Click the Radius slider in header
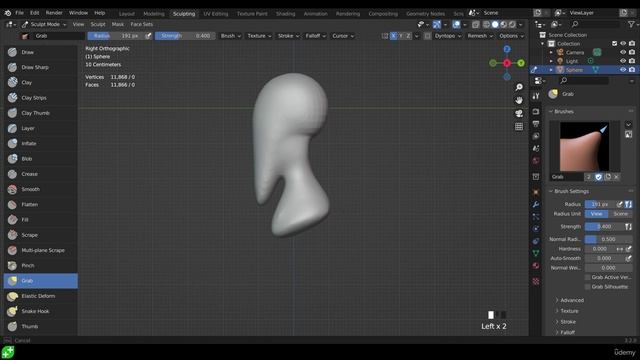640x360 pixels. [116, 36]
